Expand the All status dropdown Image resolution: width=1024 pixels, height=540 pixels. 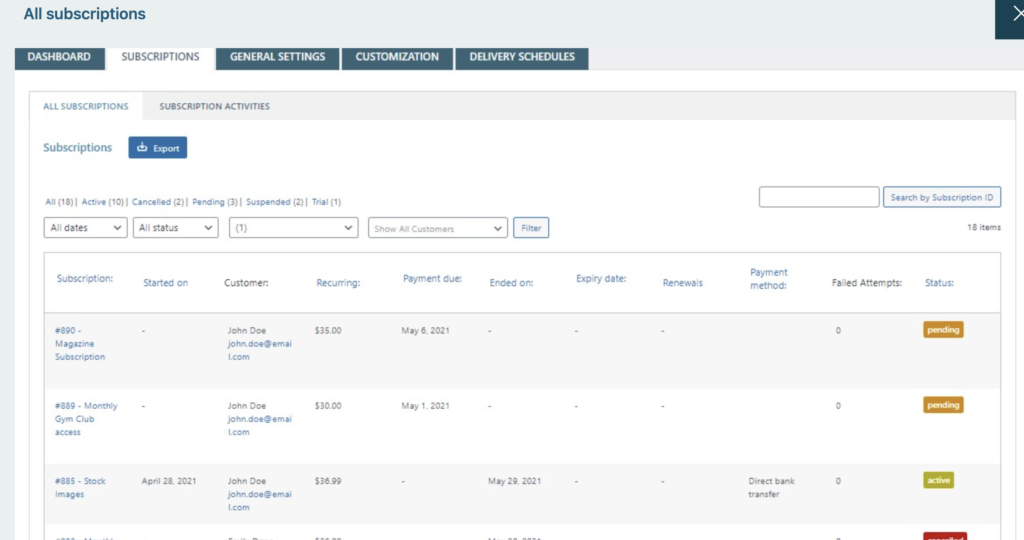pyautogui.click(x=176, y=228)
